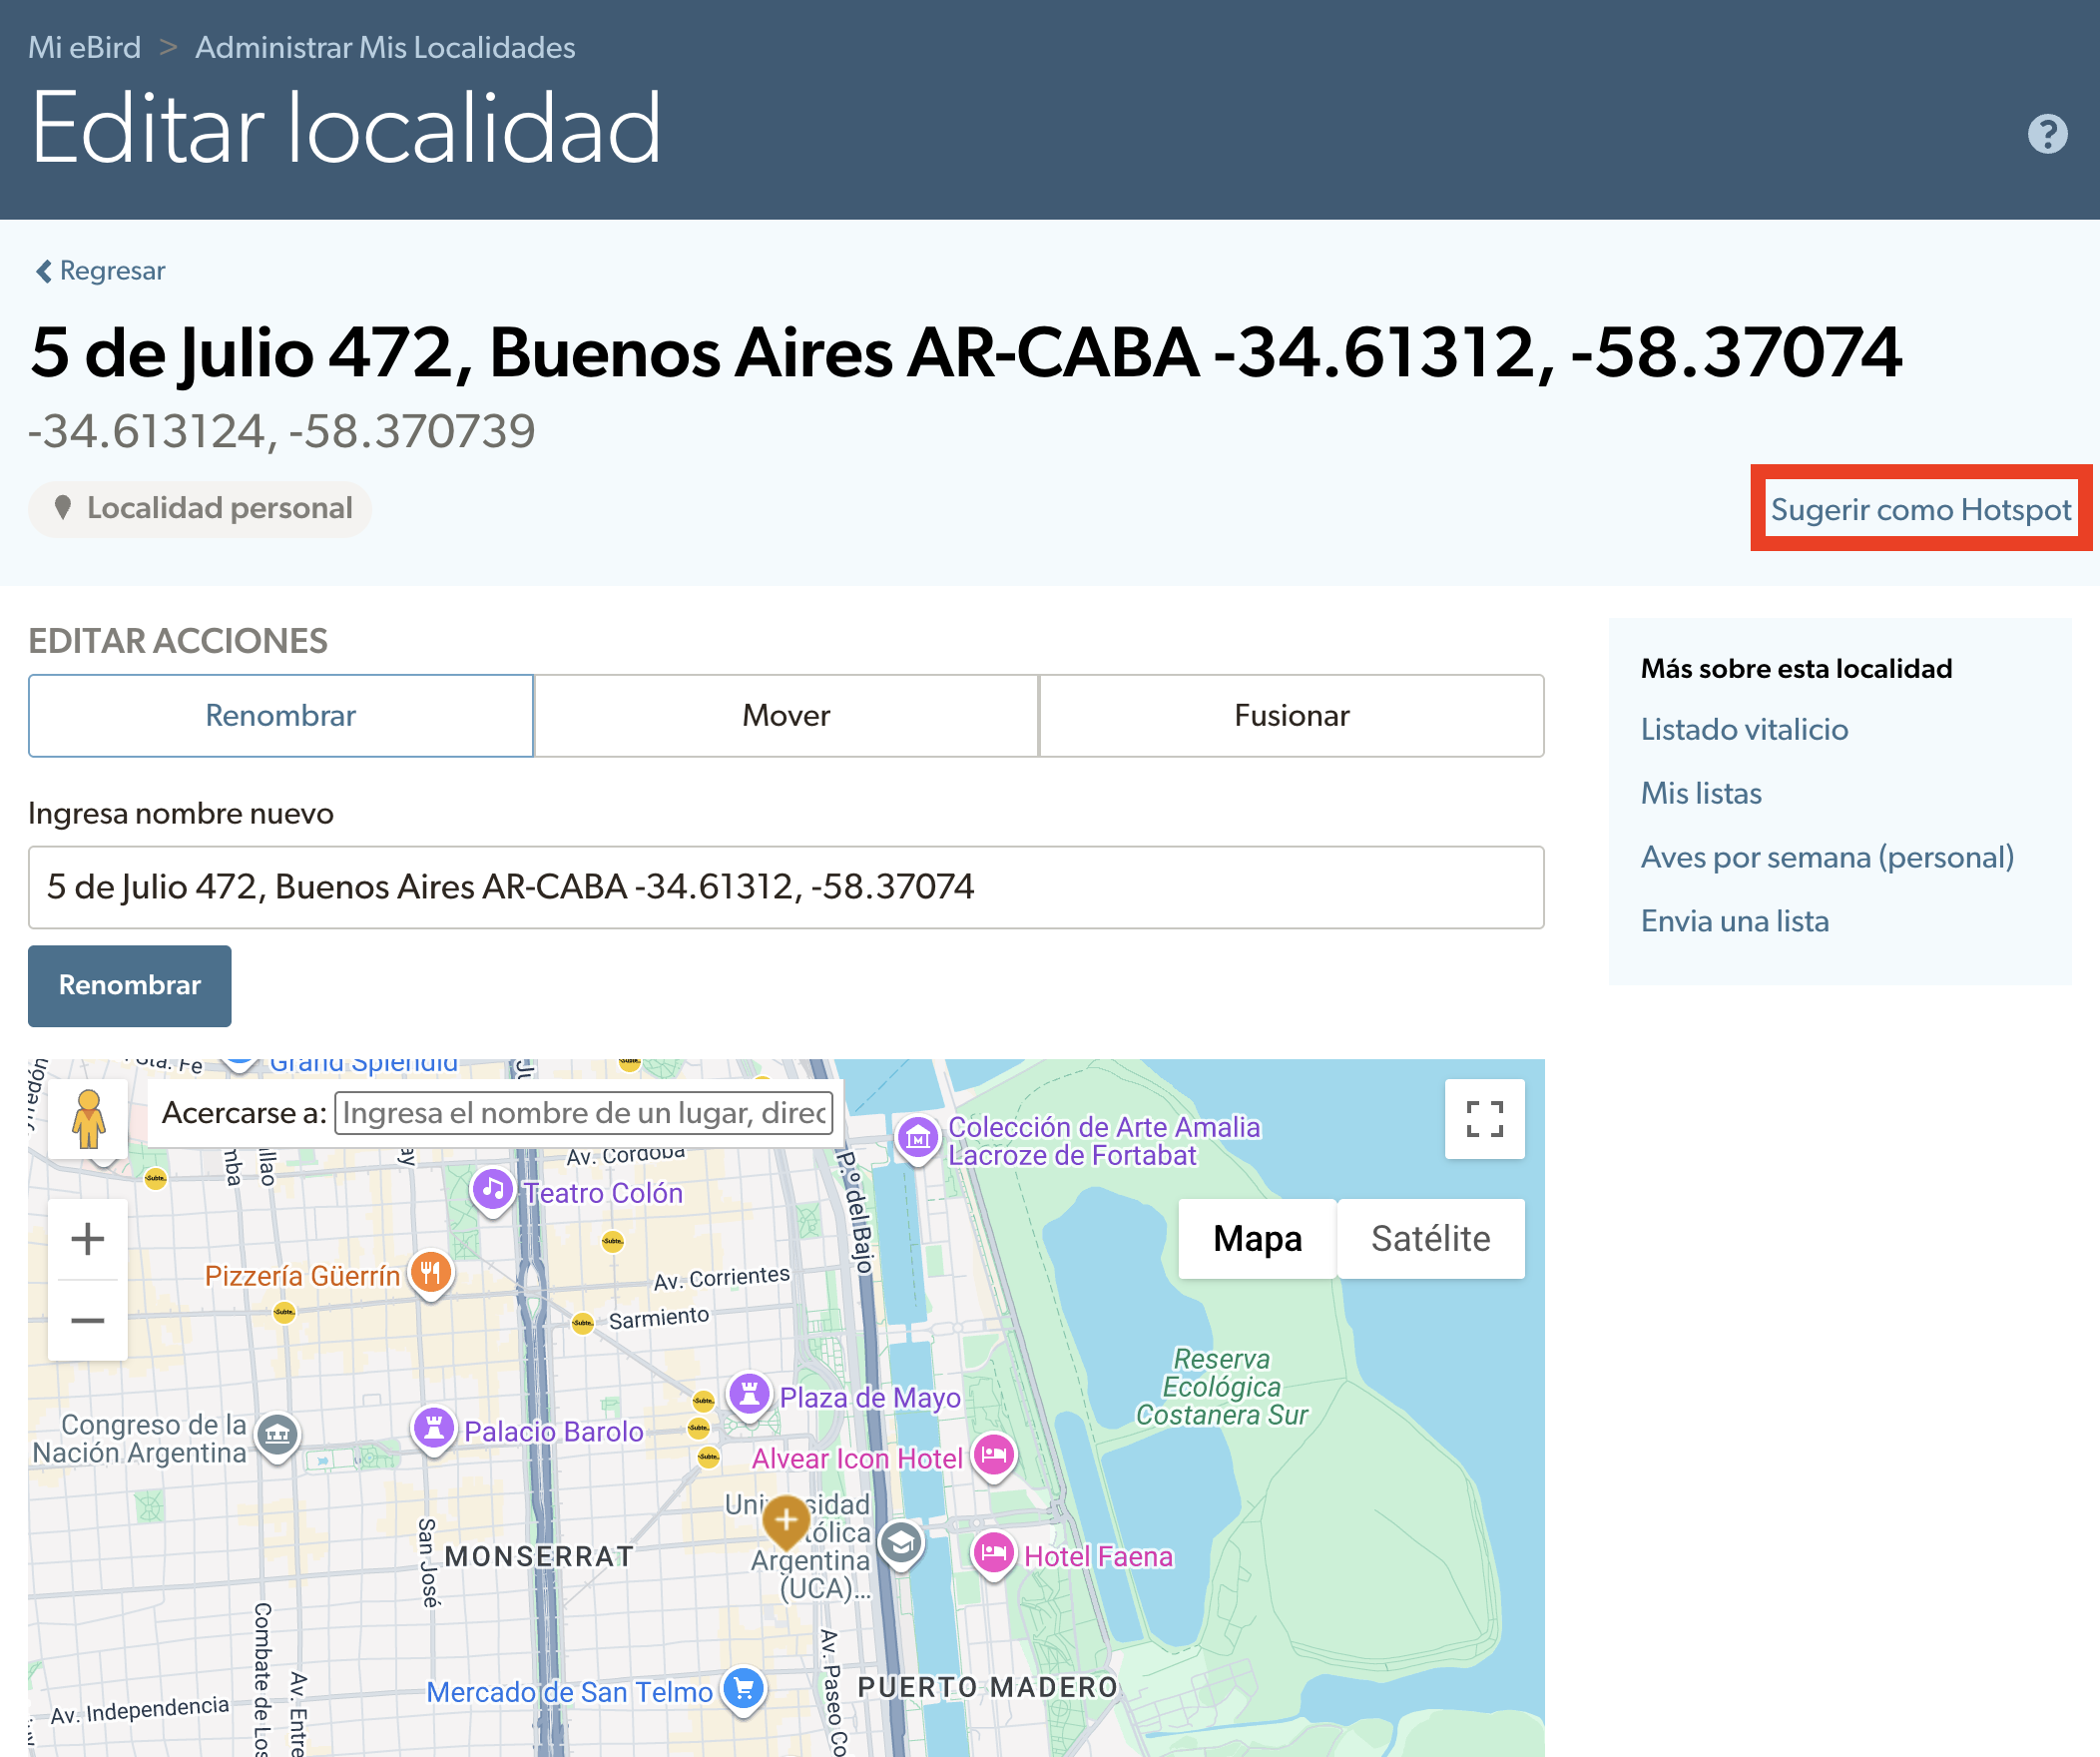Switch to the Mover tab
The width and height of the screenshot is (2100, 1757).
coord(786,716)
